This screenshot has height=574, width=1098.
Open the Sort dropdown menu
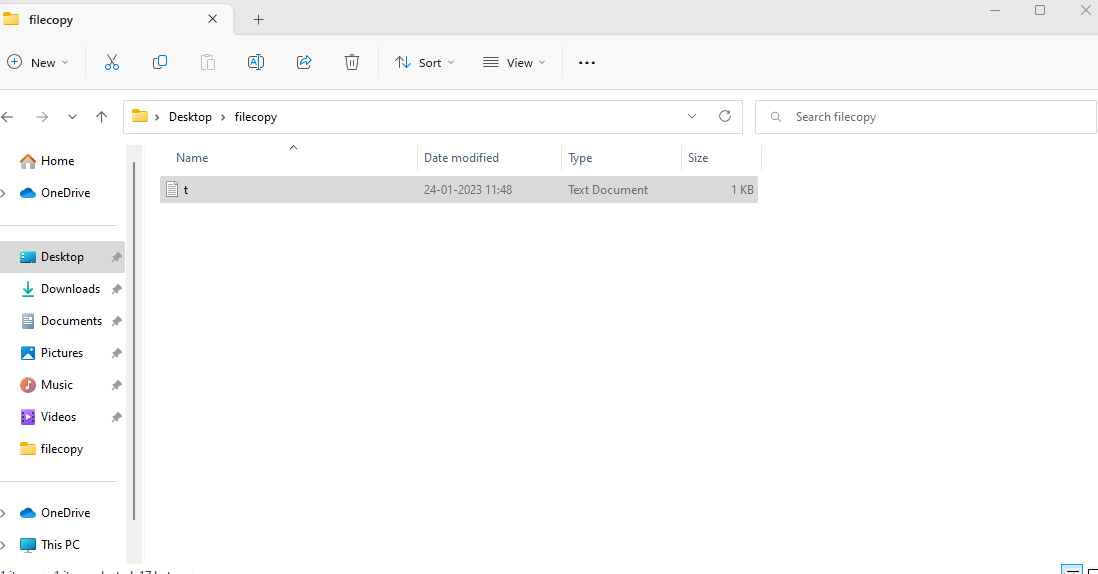pyautogui.click(x=424, y=62)
